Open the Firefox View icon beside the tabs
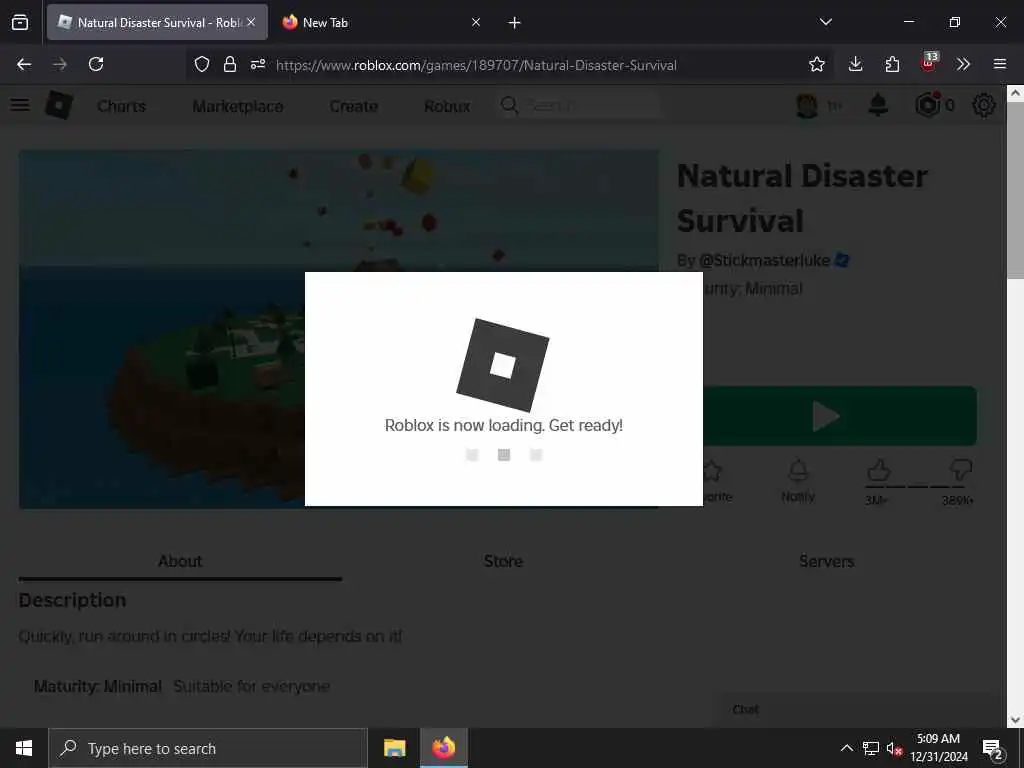Screen dimensions: 1024x768 point(20,22)
